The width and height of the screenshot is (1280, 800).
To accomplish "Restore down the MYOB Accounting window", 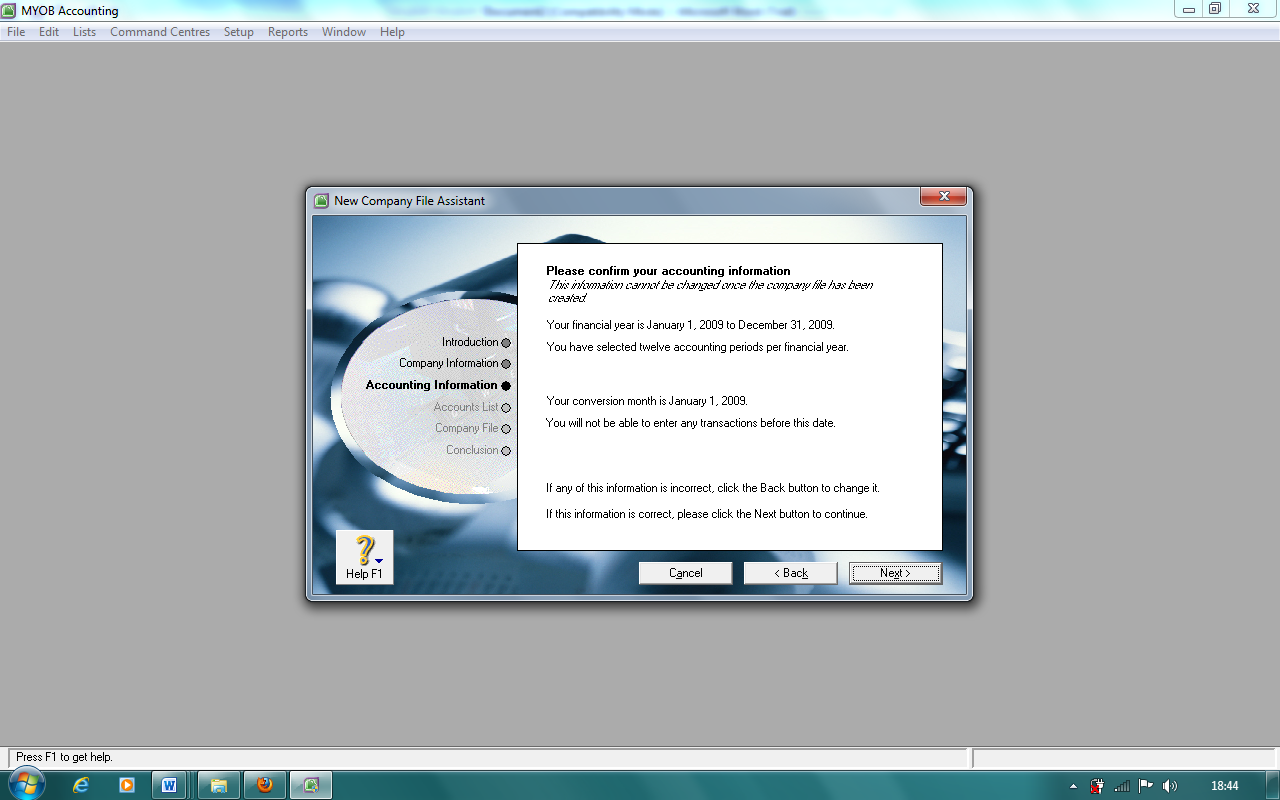I will pyautogui.click(x=1215, y=8).
